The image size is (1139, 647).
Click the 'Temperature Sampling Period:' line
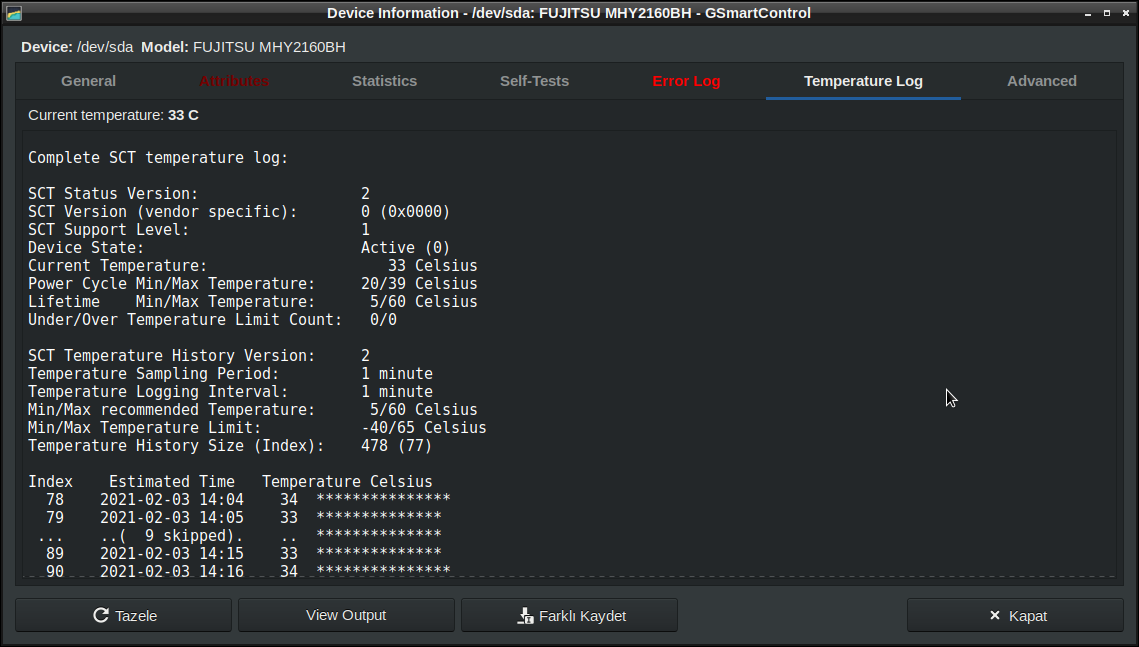coord(230,374)
